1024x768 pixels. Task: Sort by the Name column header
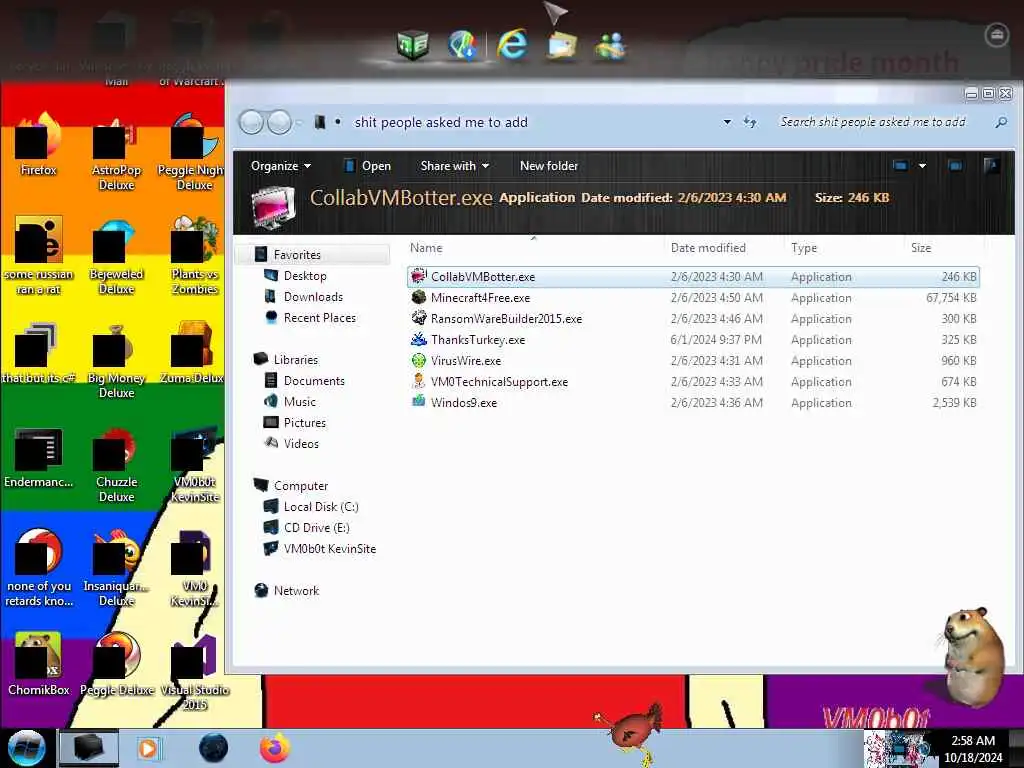(426, 248)
